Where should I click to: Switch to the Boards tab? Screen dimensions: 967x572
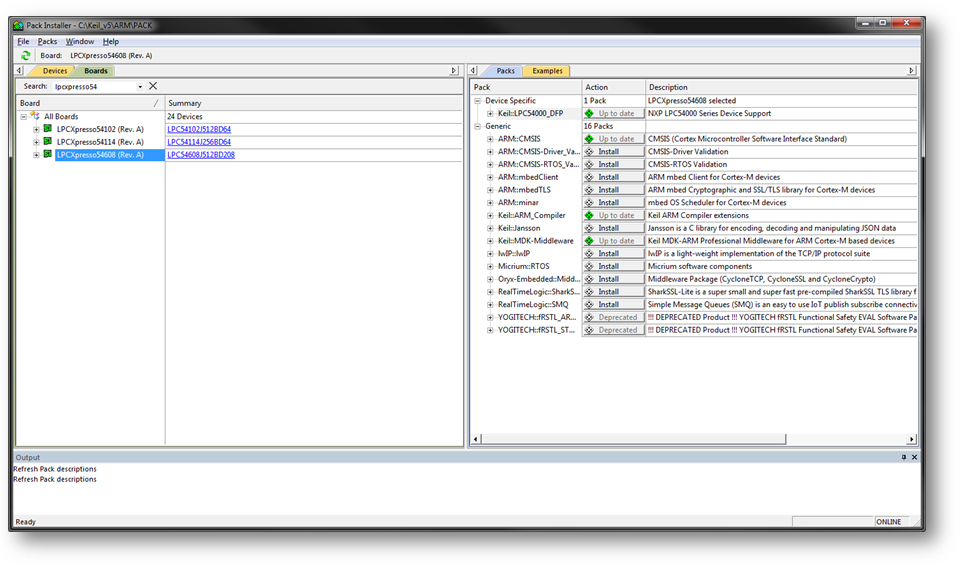pyautogui.click(x=96, y=71)
